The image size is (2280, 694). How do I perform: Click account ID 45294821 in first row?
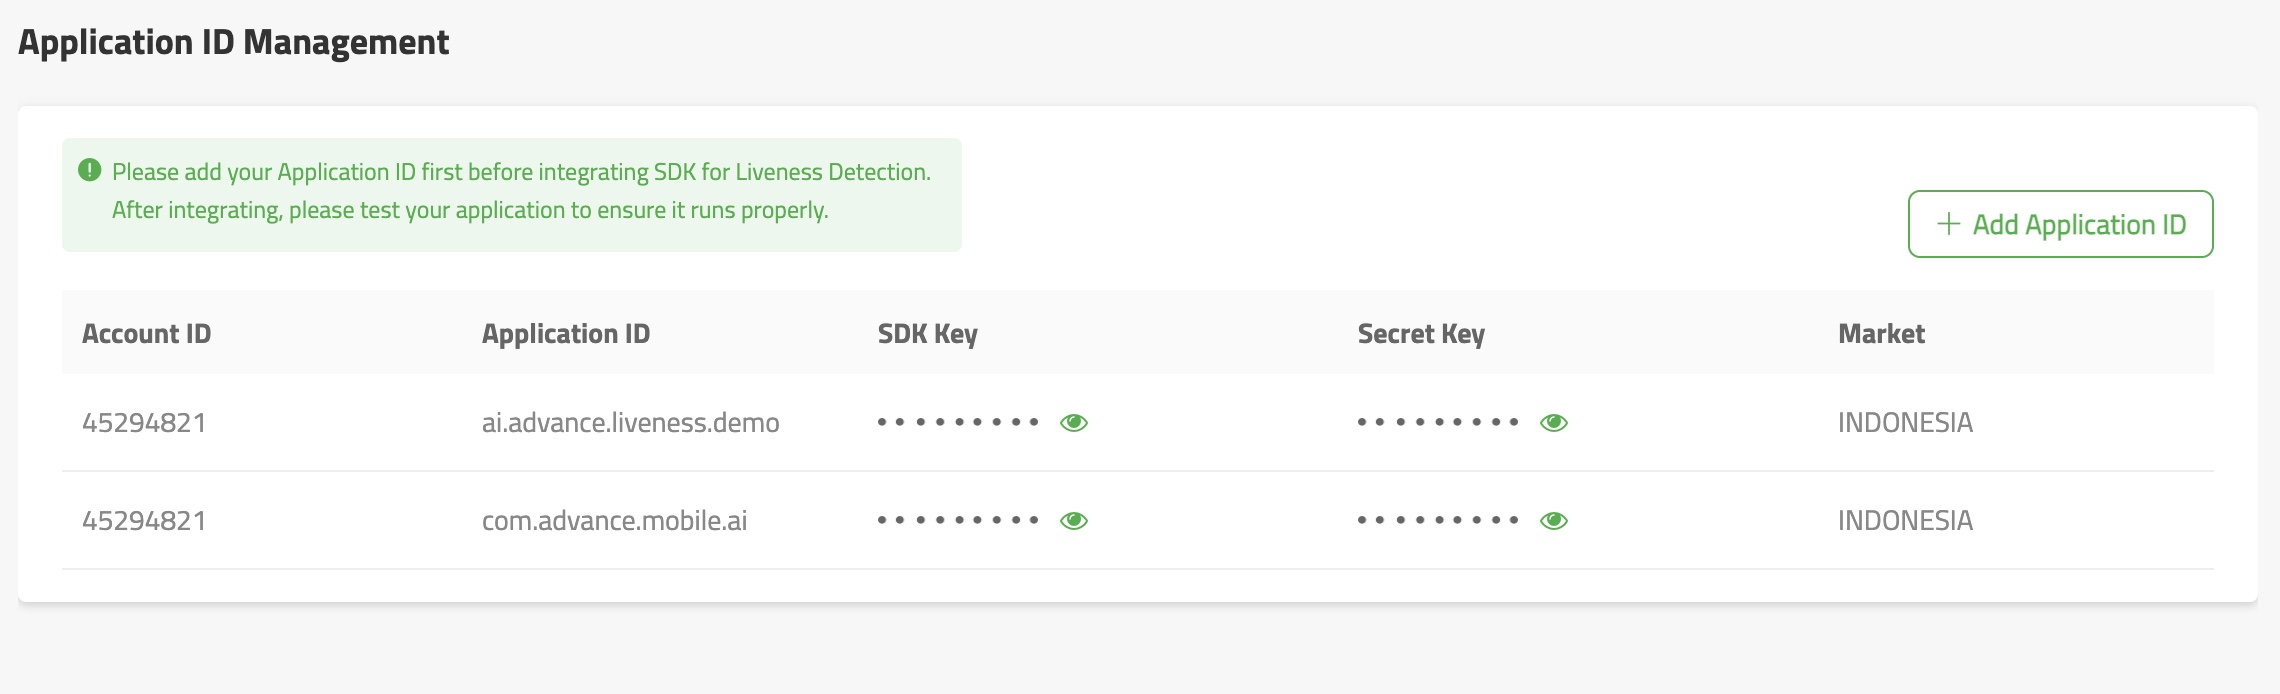pos(144,423)
